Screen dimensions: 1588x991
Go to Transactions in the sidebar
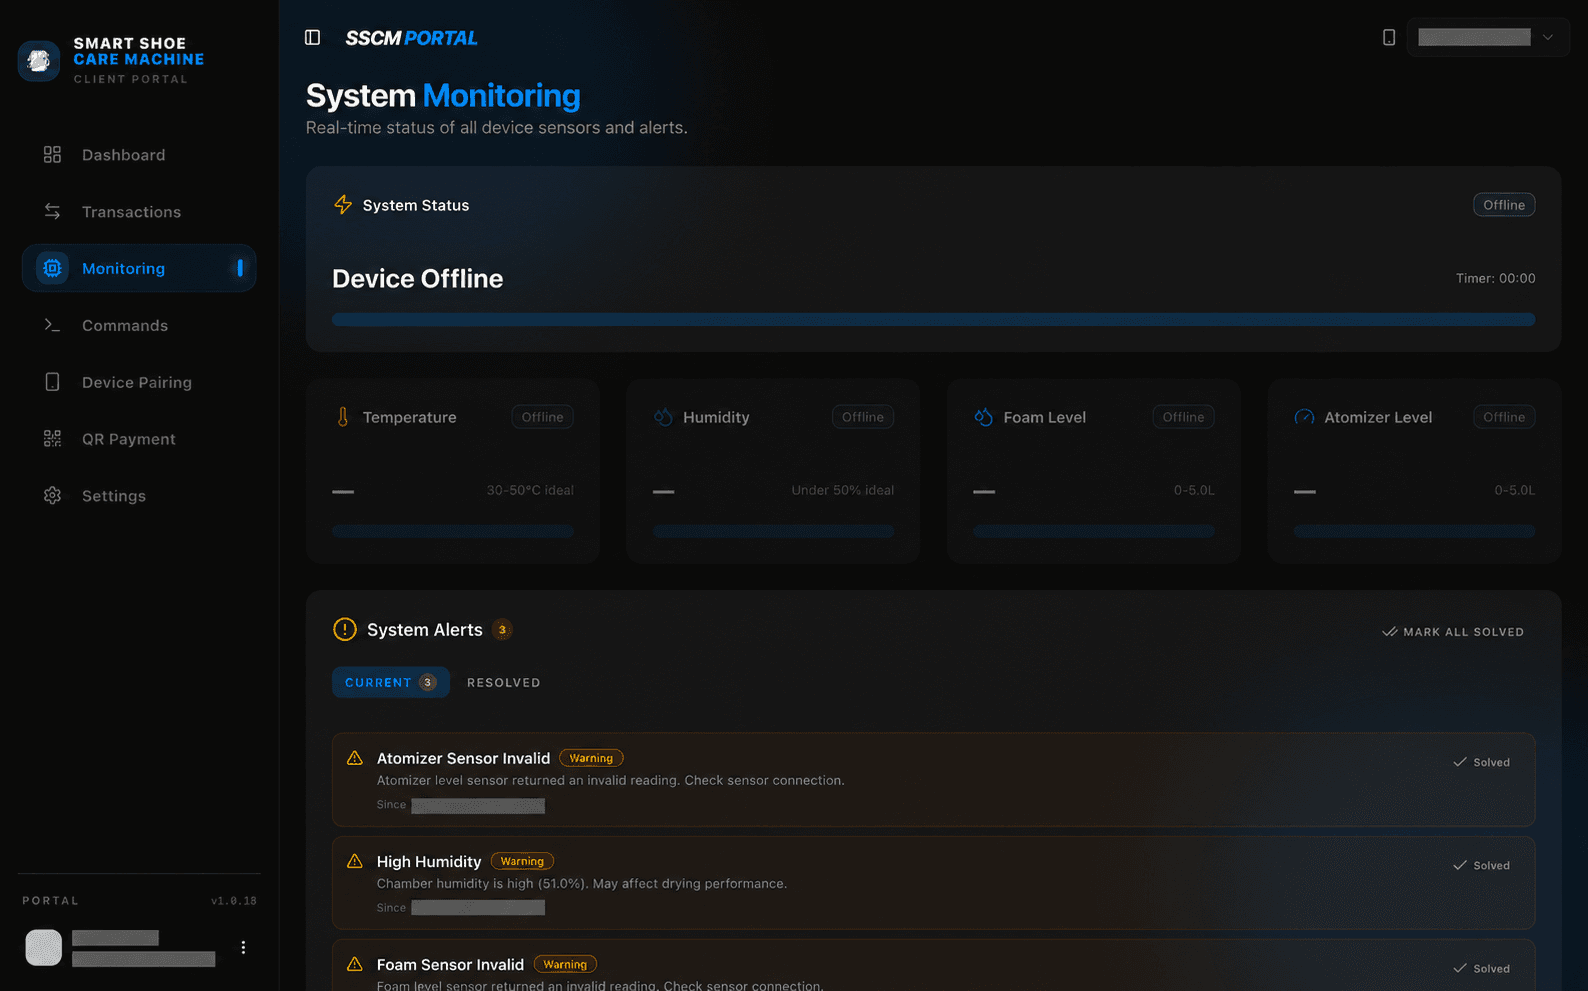pos(139,212)
